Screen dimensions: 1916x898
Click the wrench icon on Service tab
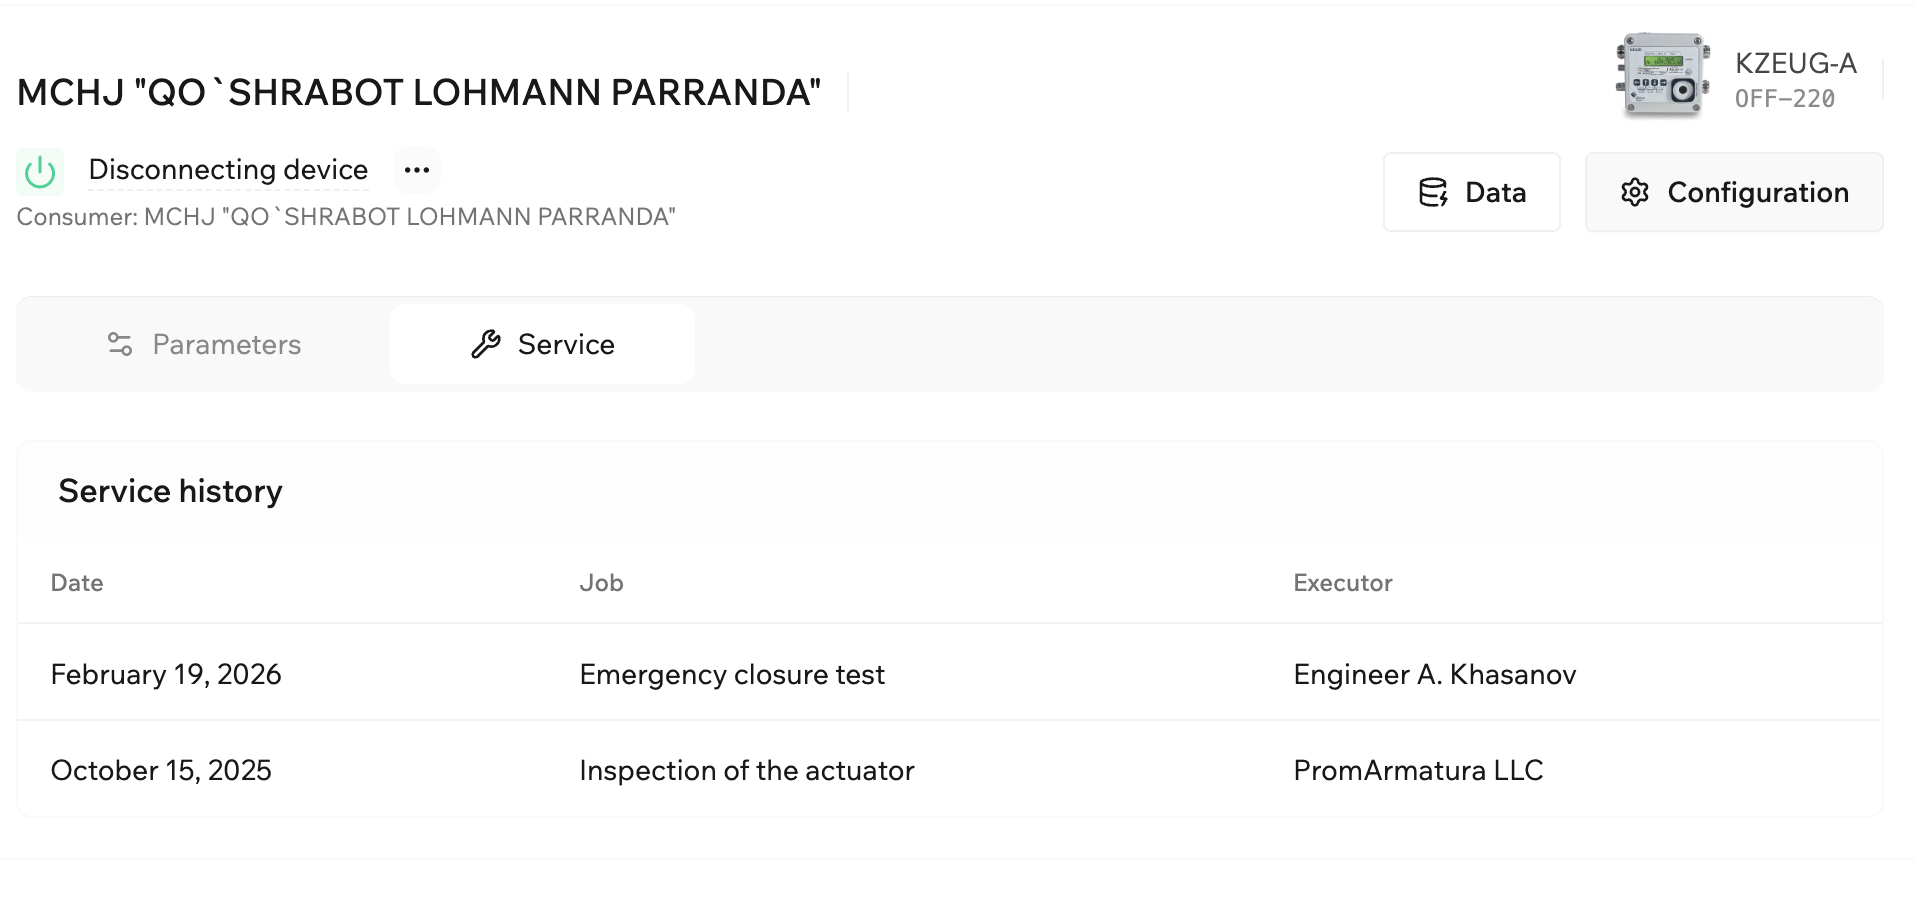click(486, 344)
